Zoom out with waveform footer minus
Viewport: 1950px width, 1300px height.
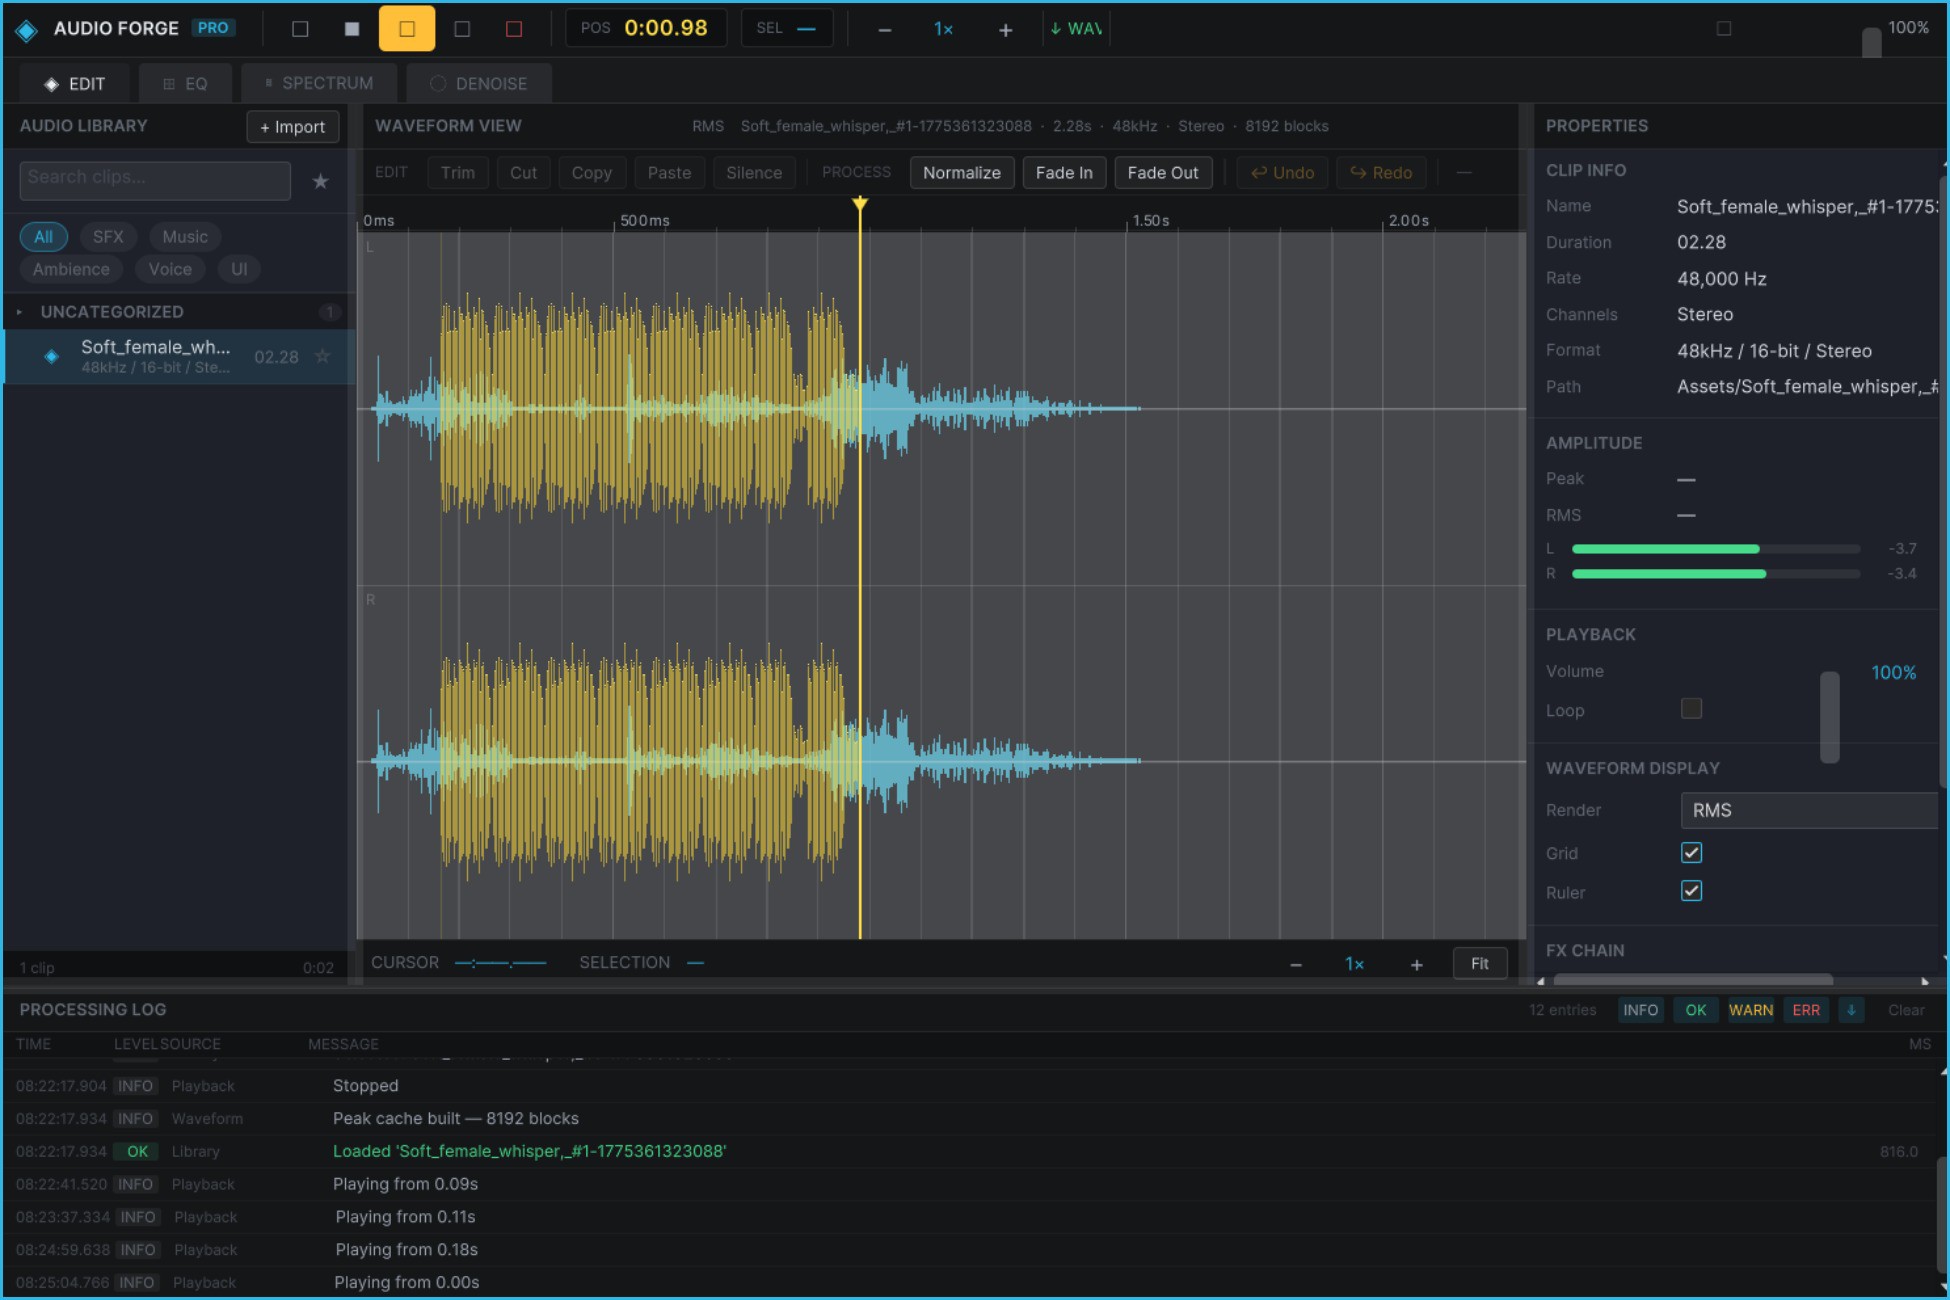coord(1296,964)
